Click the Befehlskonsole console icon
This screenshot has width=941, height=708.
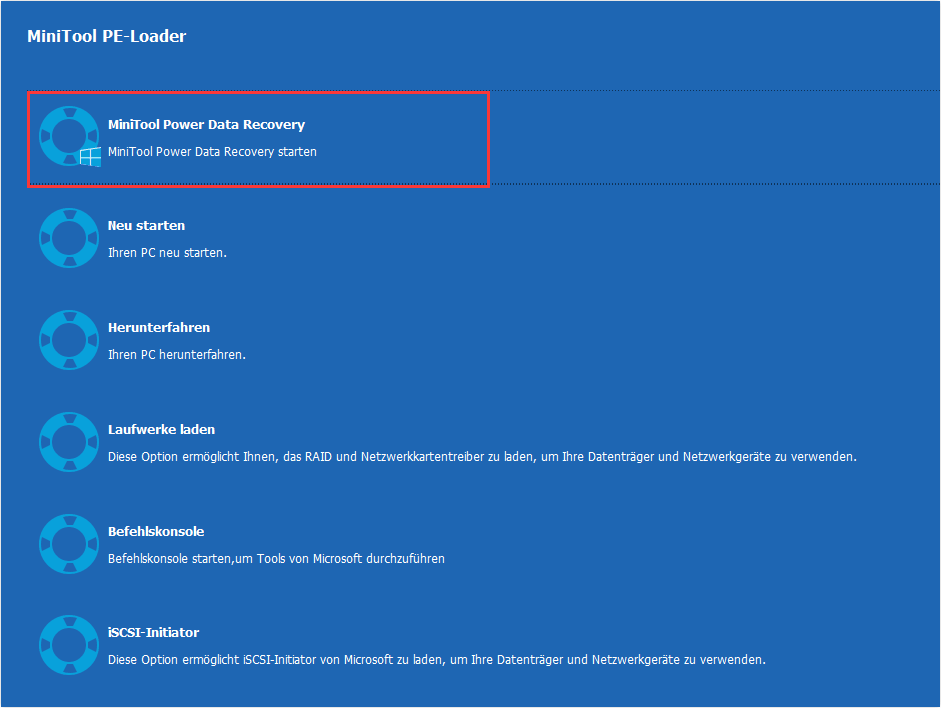68,543
